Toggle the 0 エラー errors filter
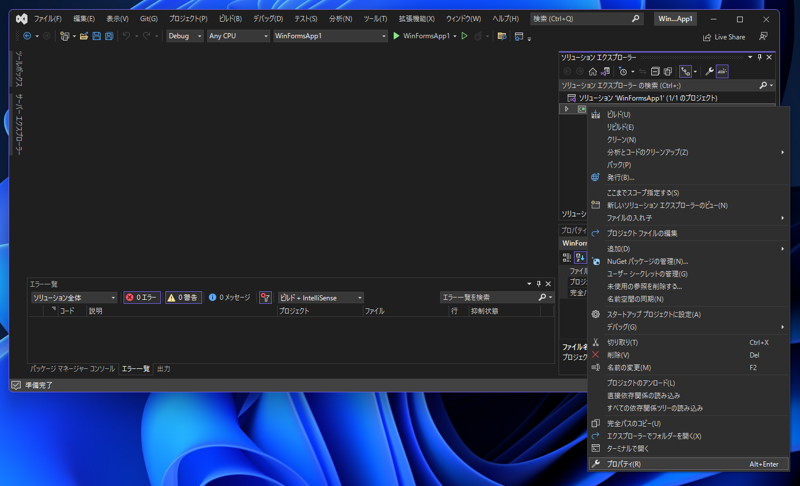 (x=142, y=297)
